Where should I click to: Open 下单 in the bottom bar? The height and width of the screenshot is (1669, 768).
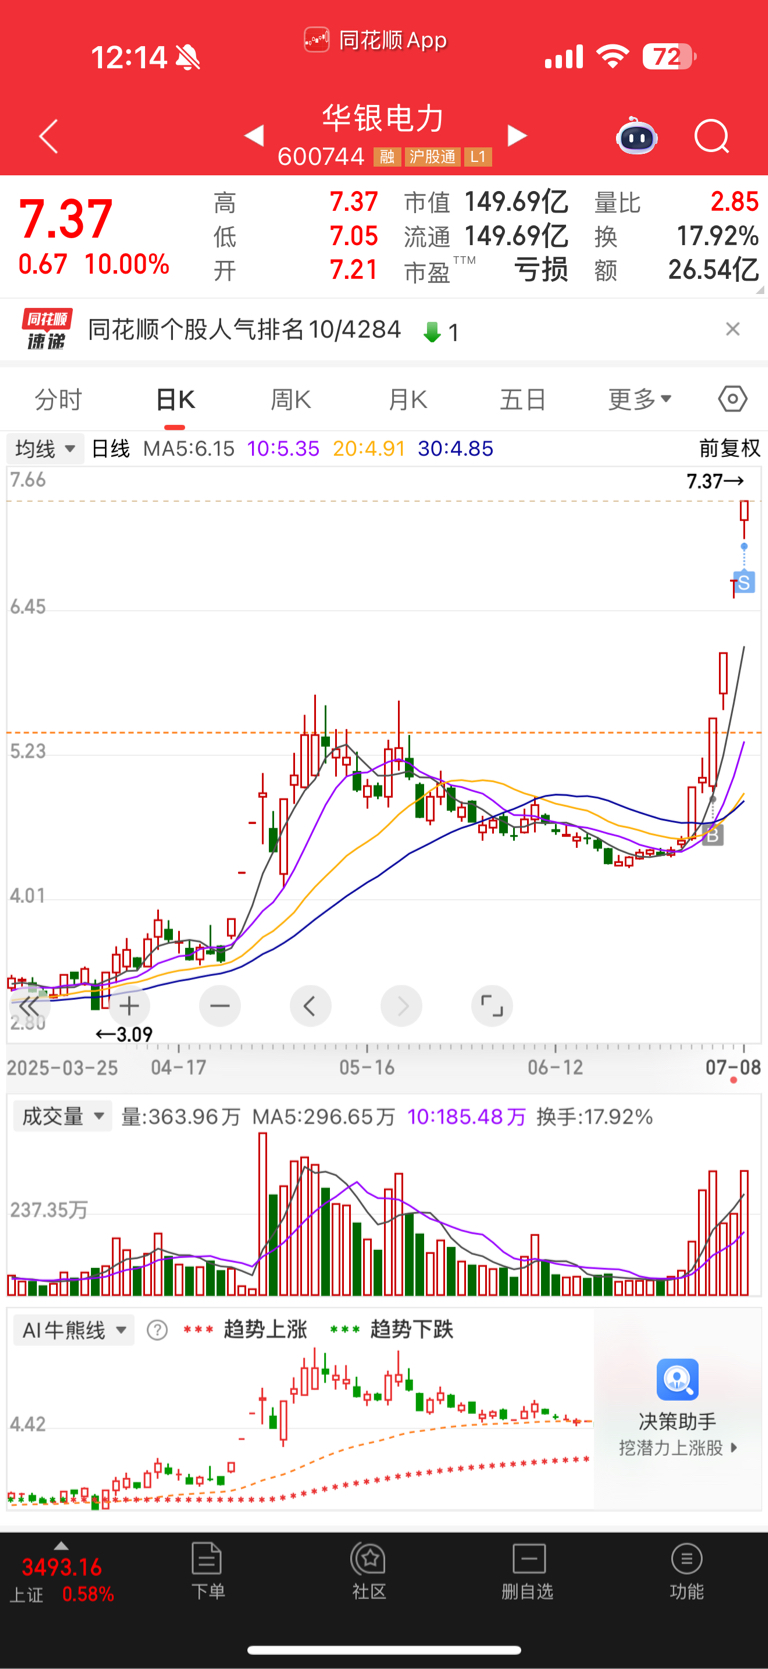pyautogui.click(x=207, y=1571)
